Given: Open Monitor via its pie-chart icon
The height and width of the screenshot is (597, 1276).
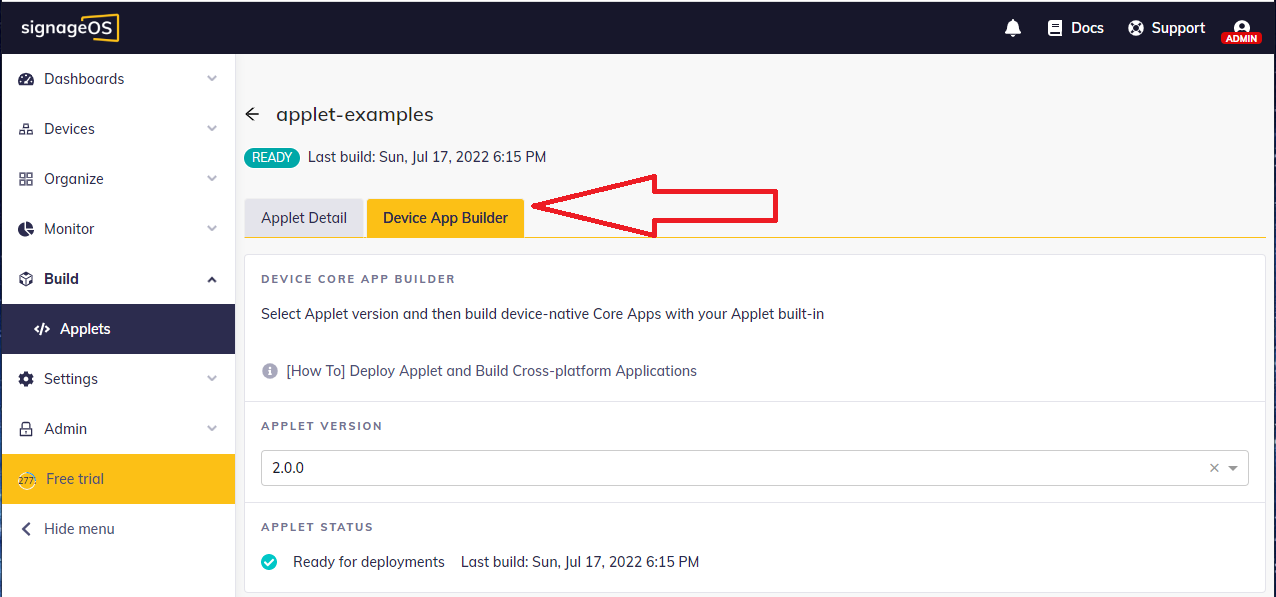Looking at the screenshot, I should (25, 228).
